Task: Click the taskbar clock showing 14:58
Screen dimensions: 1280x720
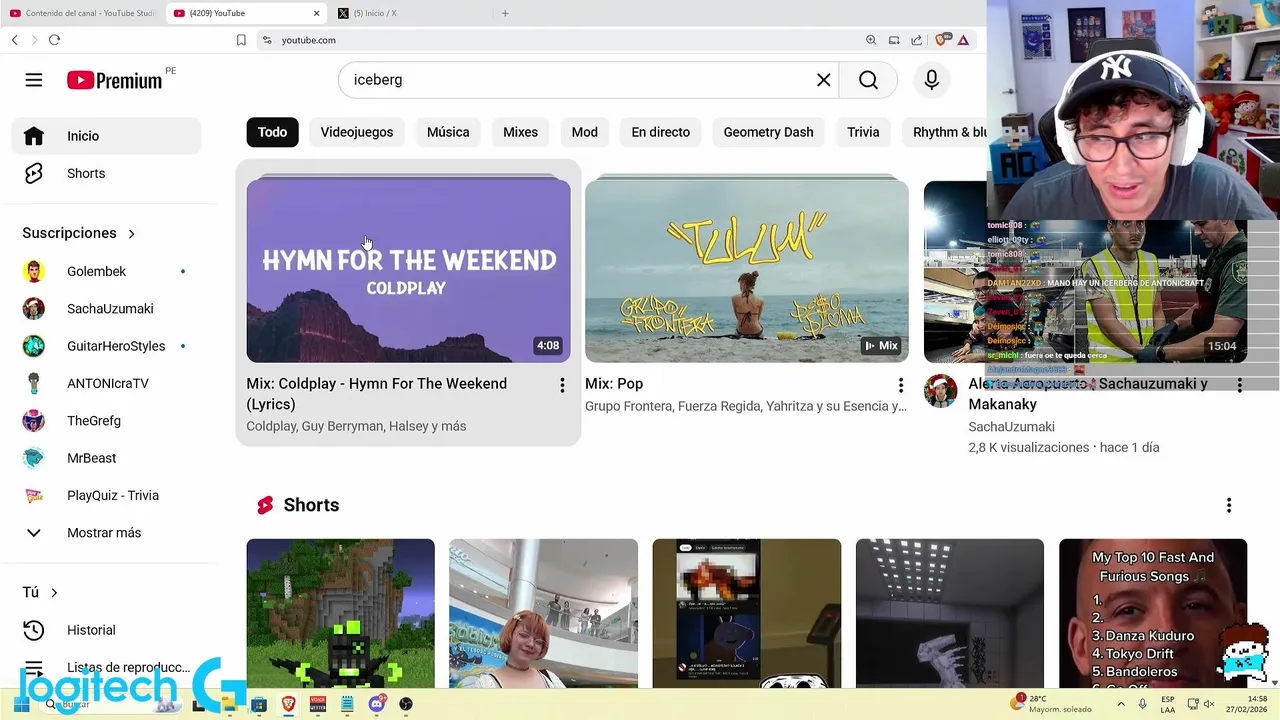Action: (1245, 704)
